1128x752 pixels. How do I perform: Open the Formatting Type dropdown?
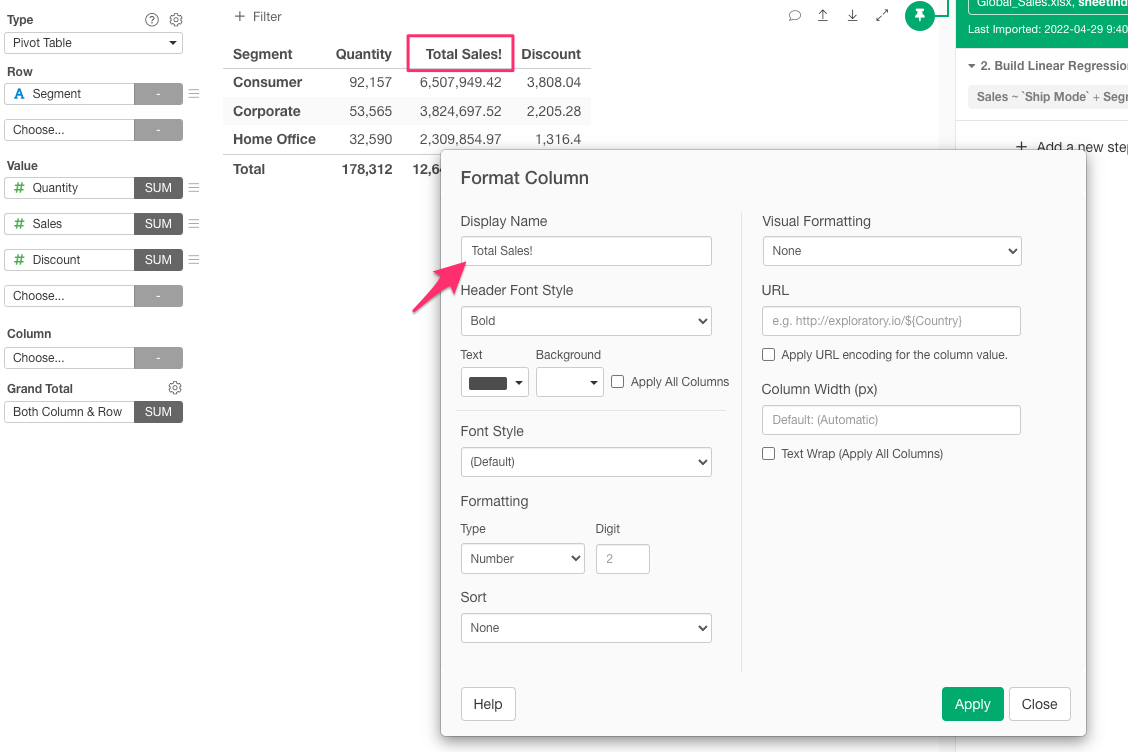pyautogui.click(x=522, y=558)
